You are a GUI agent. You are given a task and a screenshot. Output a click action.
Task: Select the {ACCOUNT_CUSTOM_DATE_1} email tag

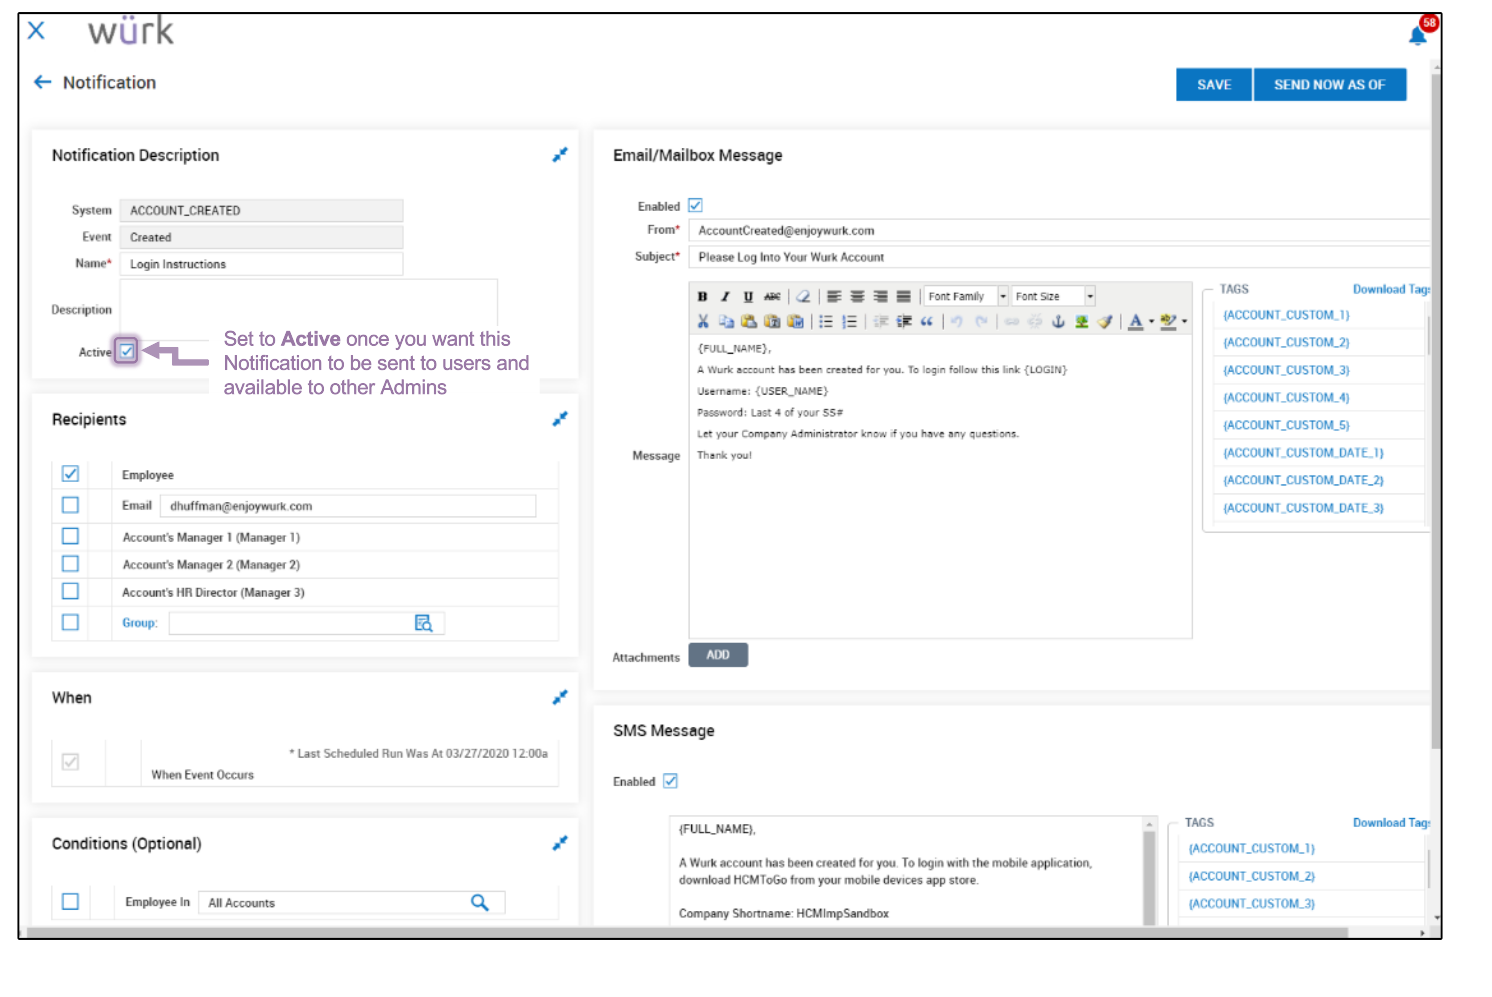click(x=1304, y=453)
